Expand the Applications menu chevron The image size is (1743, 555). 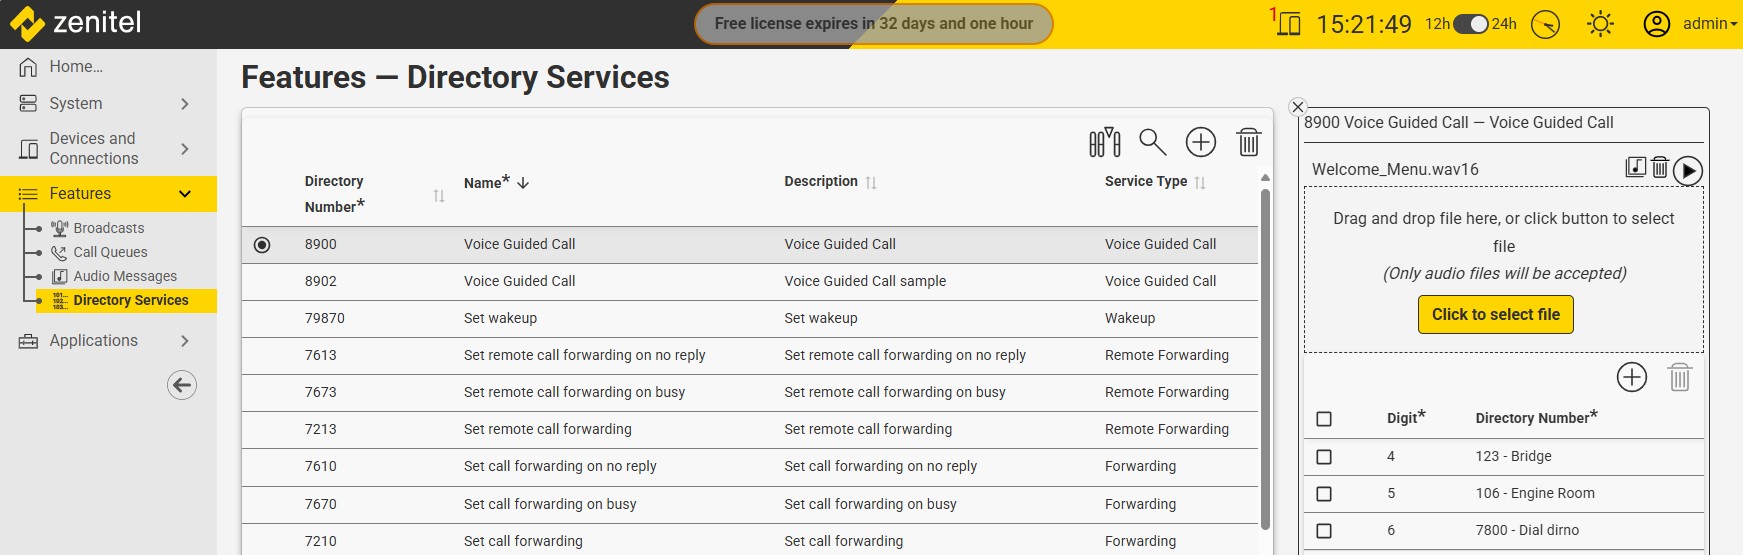pyautogui.click(x=184, y=341)
